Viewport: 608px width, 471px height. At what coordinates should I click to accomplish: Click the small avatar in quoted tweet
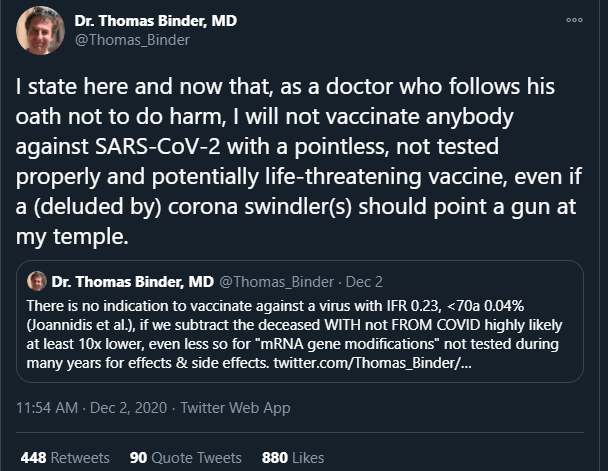tap(37, 281)
